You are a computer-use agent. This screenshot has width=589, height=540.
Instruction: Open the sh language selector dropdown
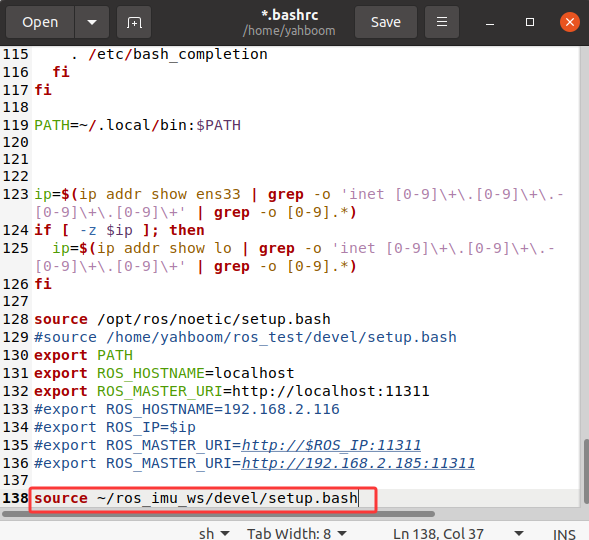[x=214, y=533]
